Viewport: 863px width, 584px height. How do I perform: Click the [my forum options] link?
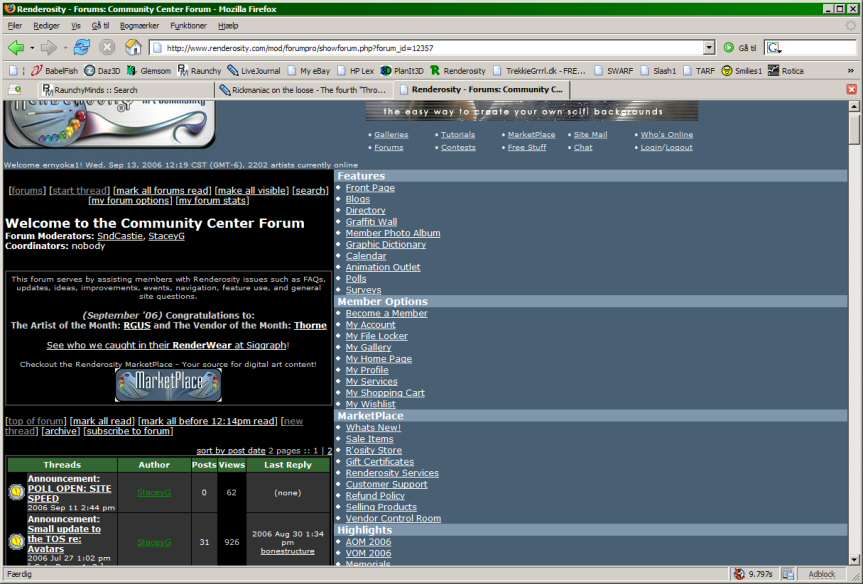point(130,200)
